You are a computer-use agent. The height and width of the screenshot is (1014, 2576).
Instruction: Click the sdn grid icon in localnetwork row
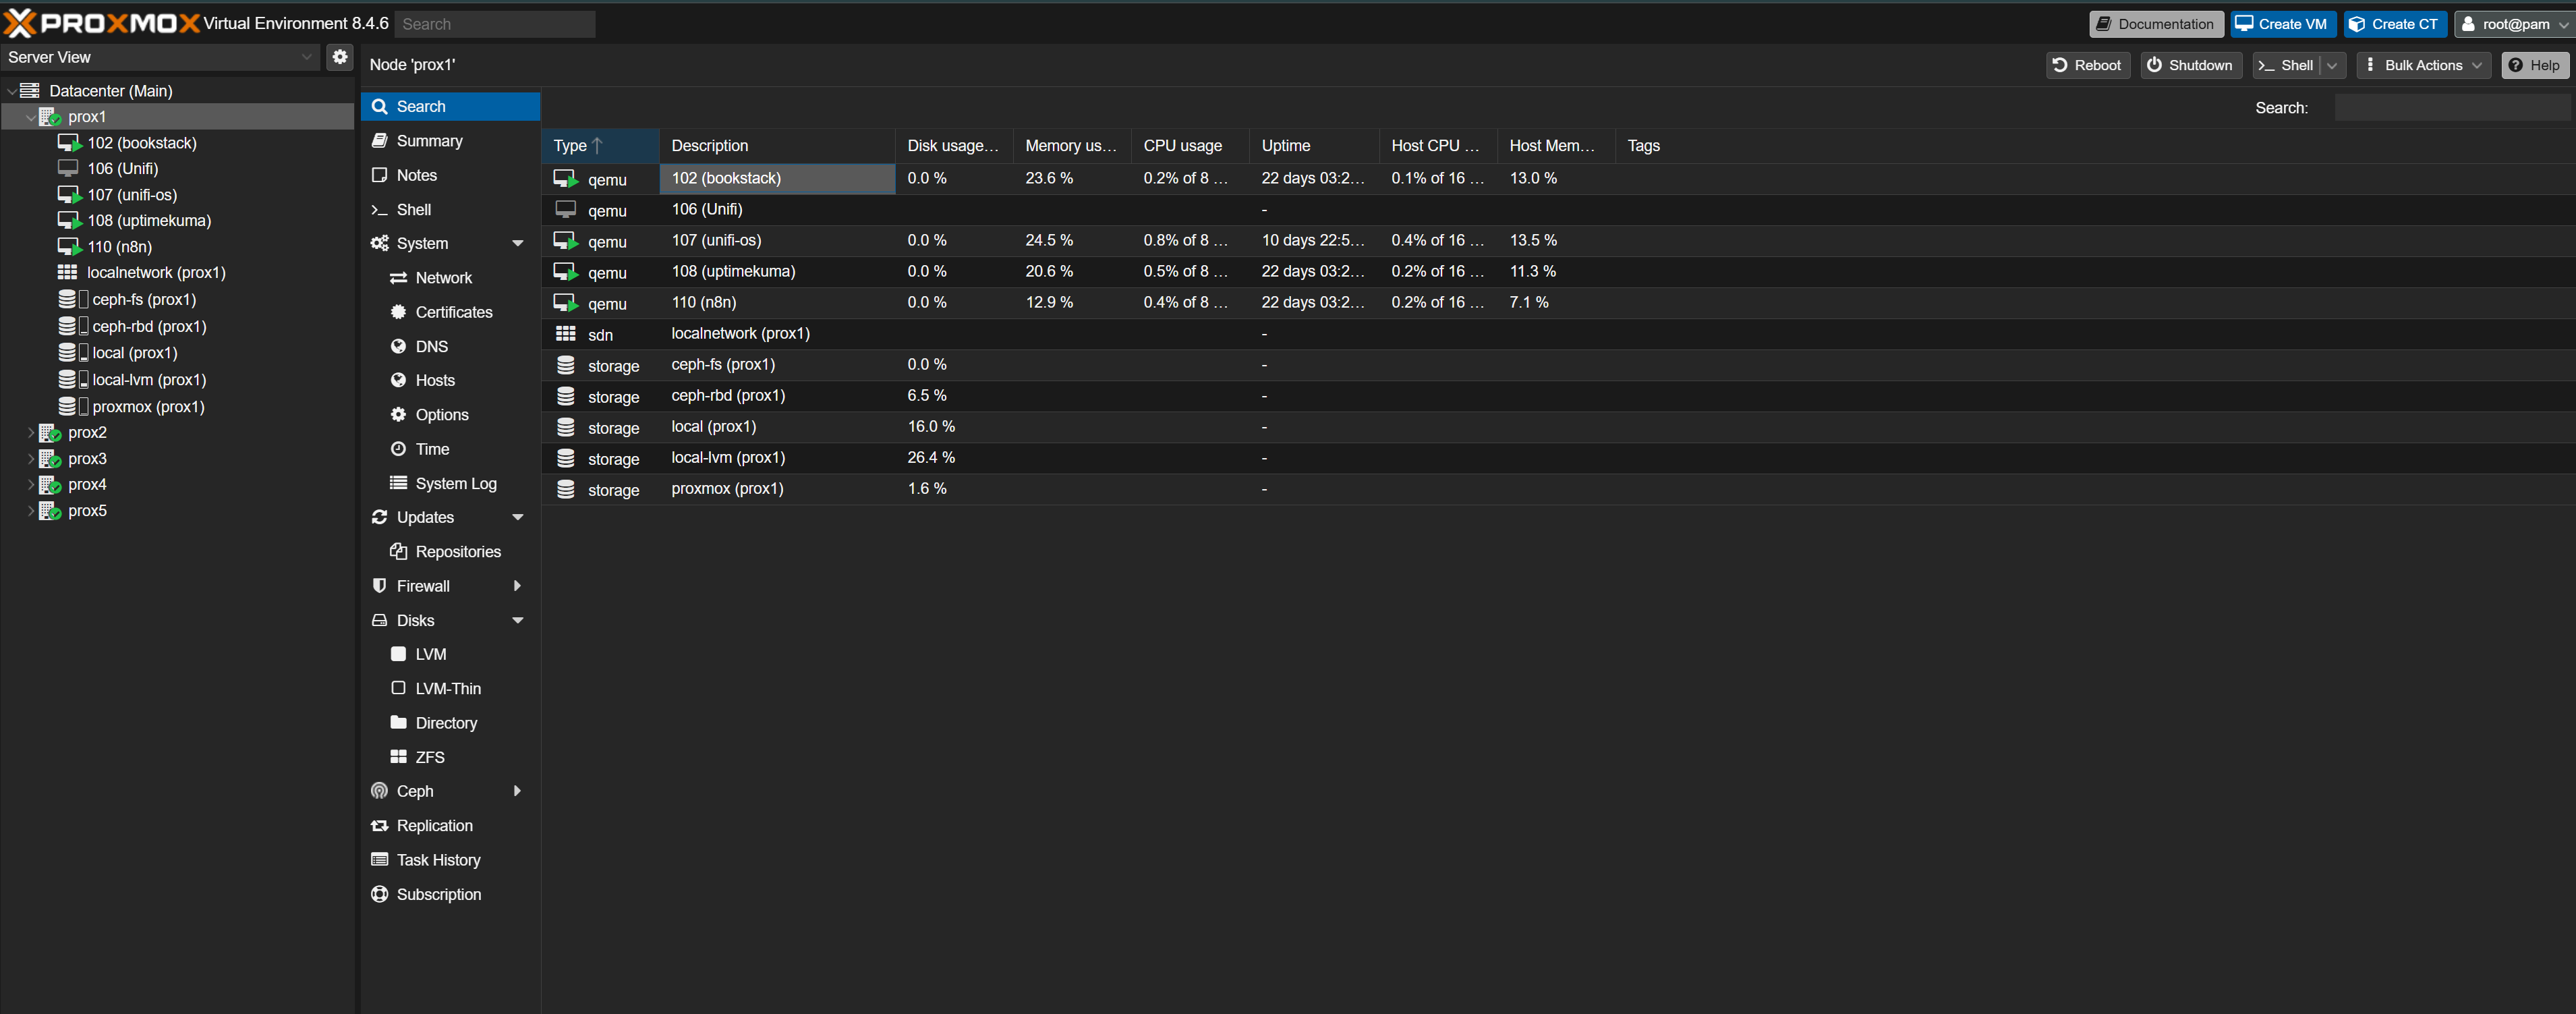click(x=566, y=334)
